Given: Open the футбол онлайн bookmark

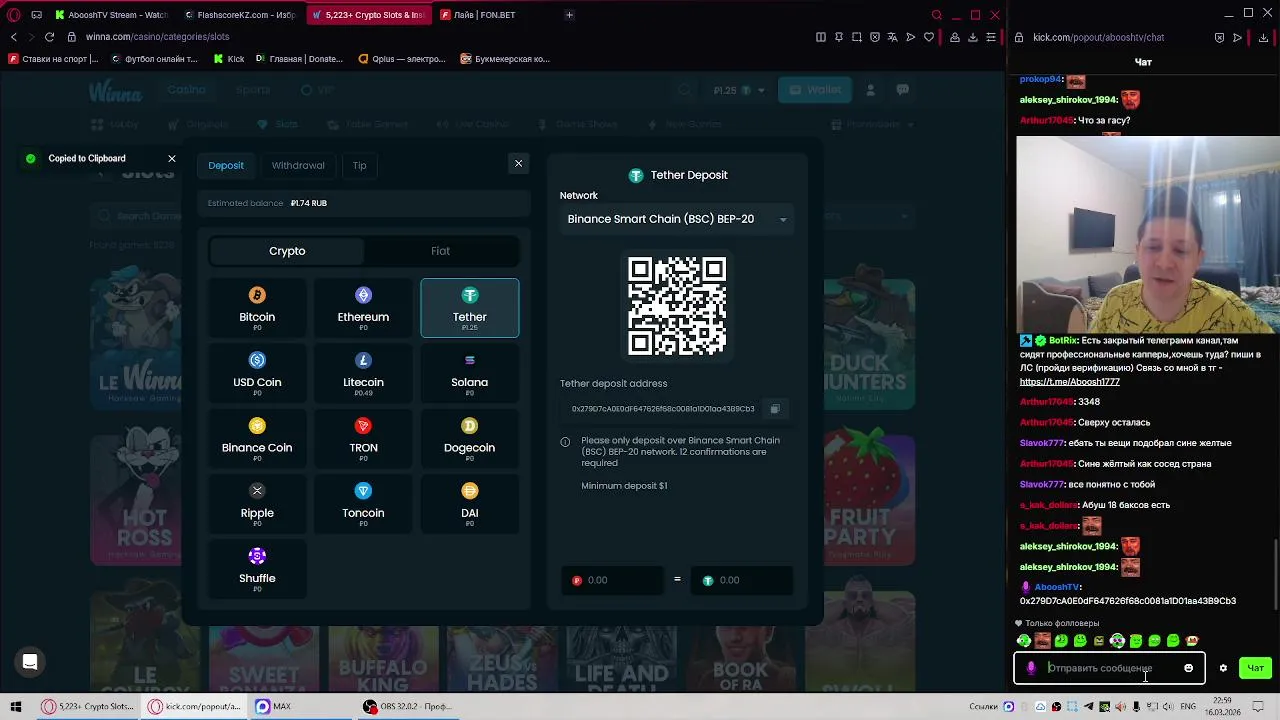Looking at the screenshot, I should pyautogui.click(x=155, y=59).
